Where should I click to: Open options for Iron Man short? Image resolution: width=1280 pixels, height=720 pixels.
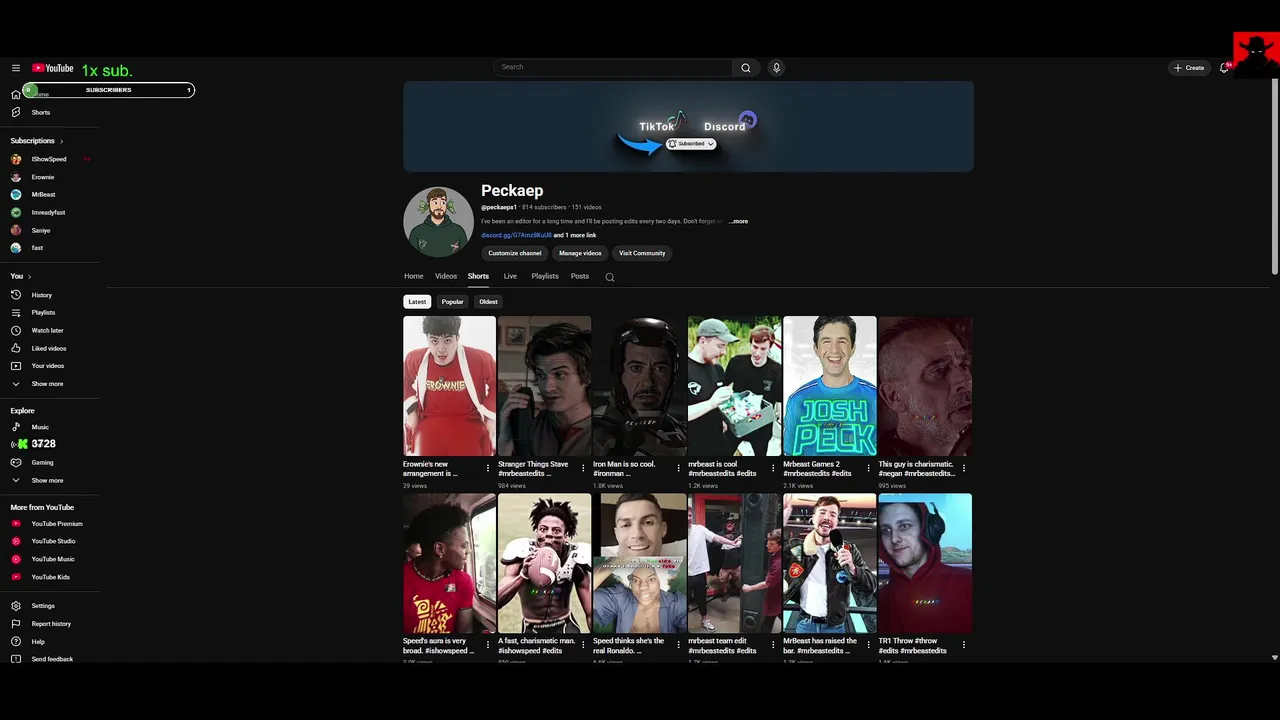[678, 468]
